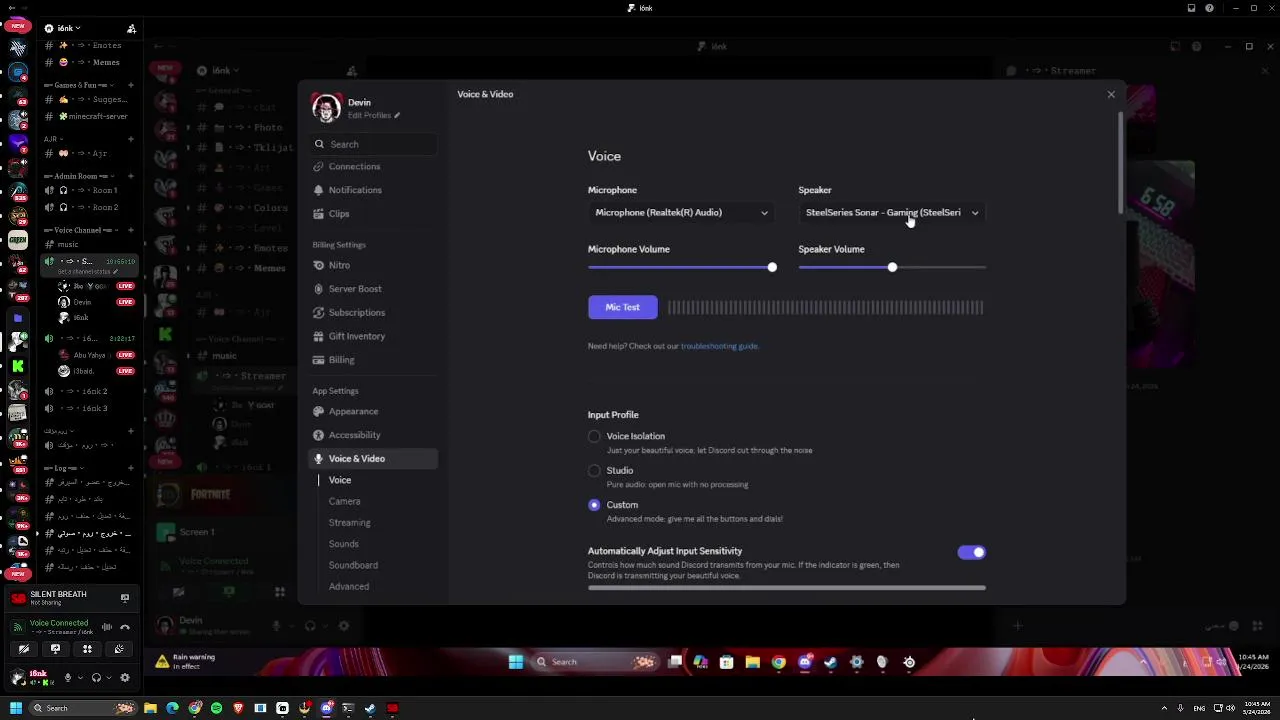The image size is (1280, 720).
Task: Open GREEN server icon in server list
Action: click(x=17, y=240)
